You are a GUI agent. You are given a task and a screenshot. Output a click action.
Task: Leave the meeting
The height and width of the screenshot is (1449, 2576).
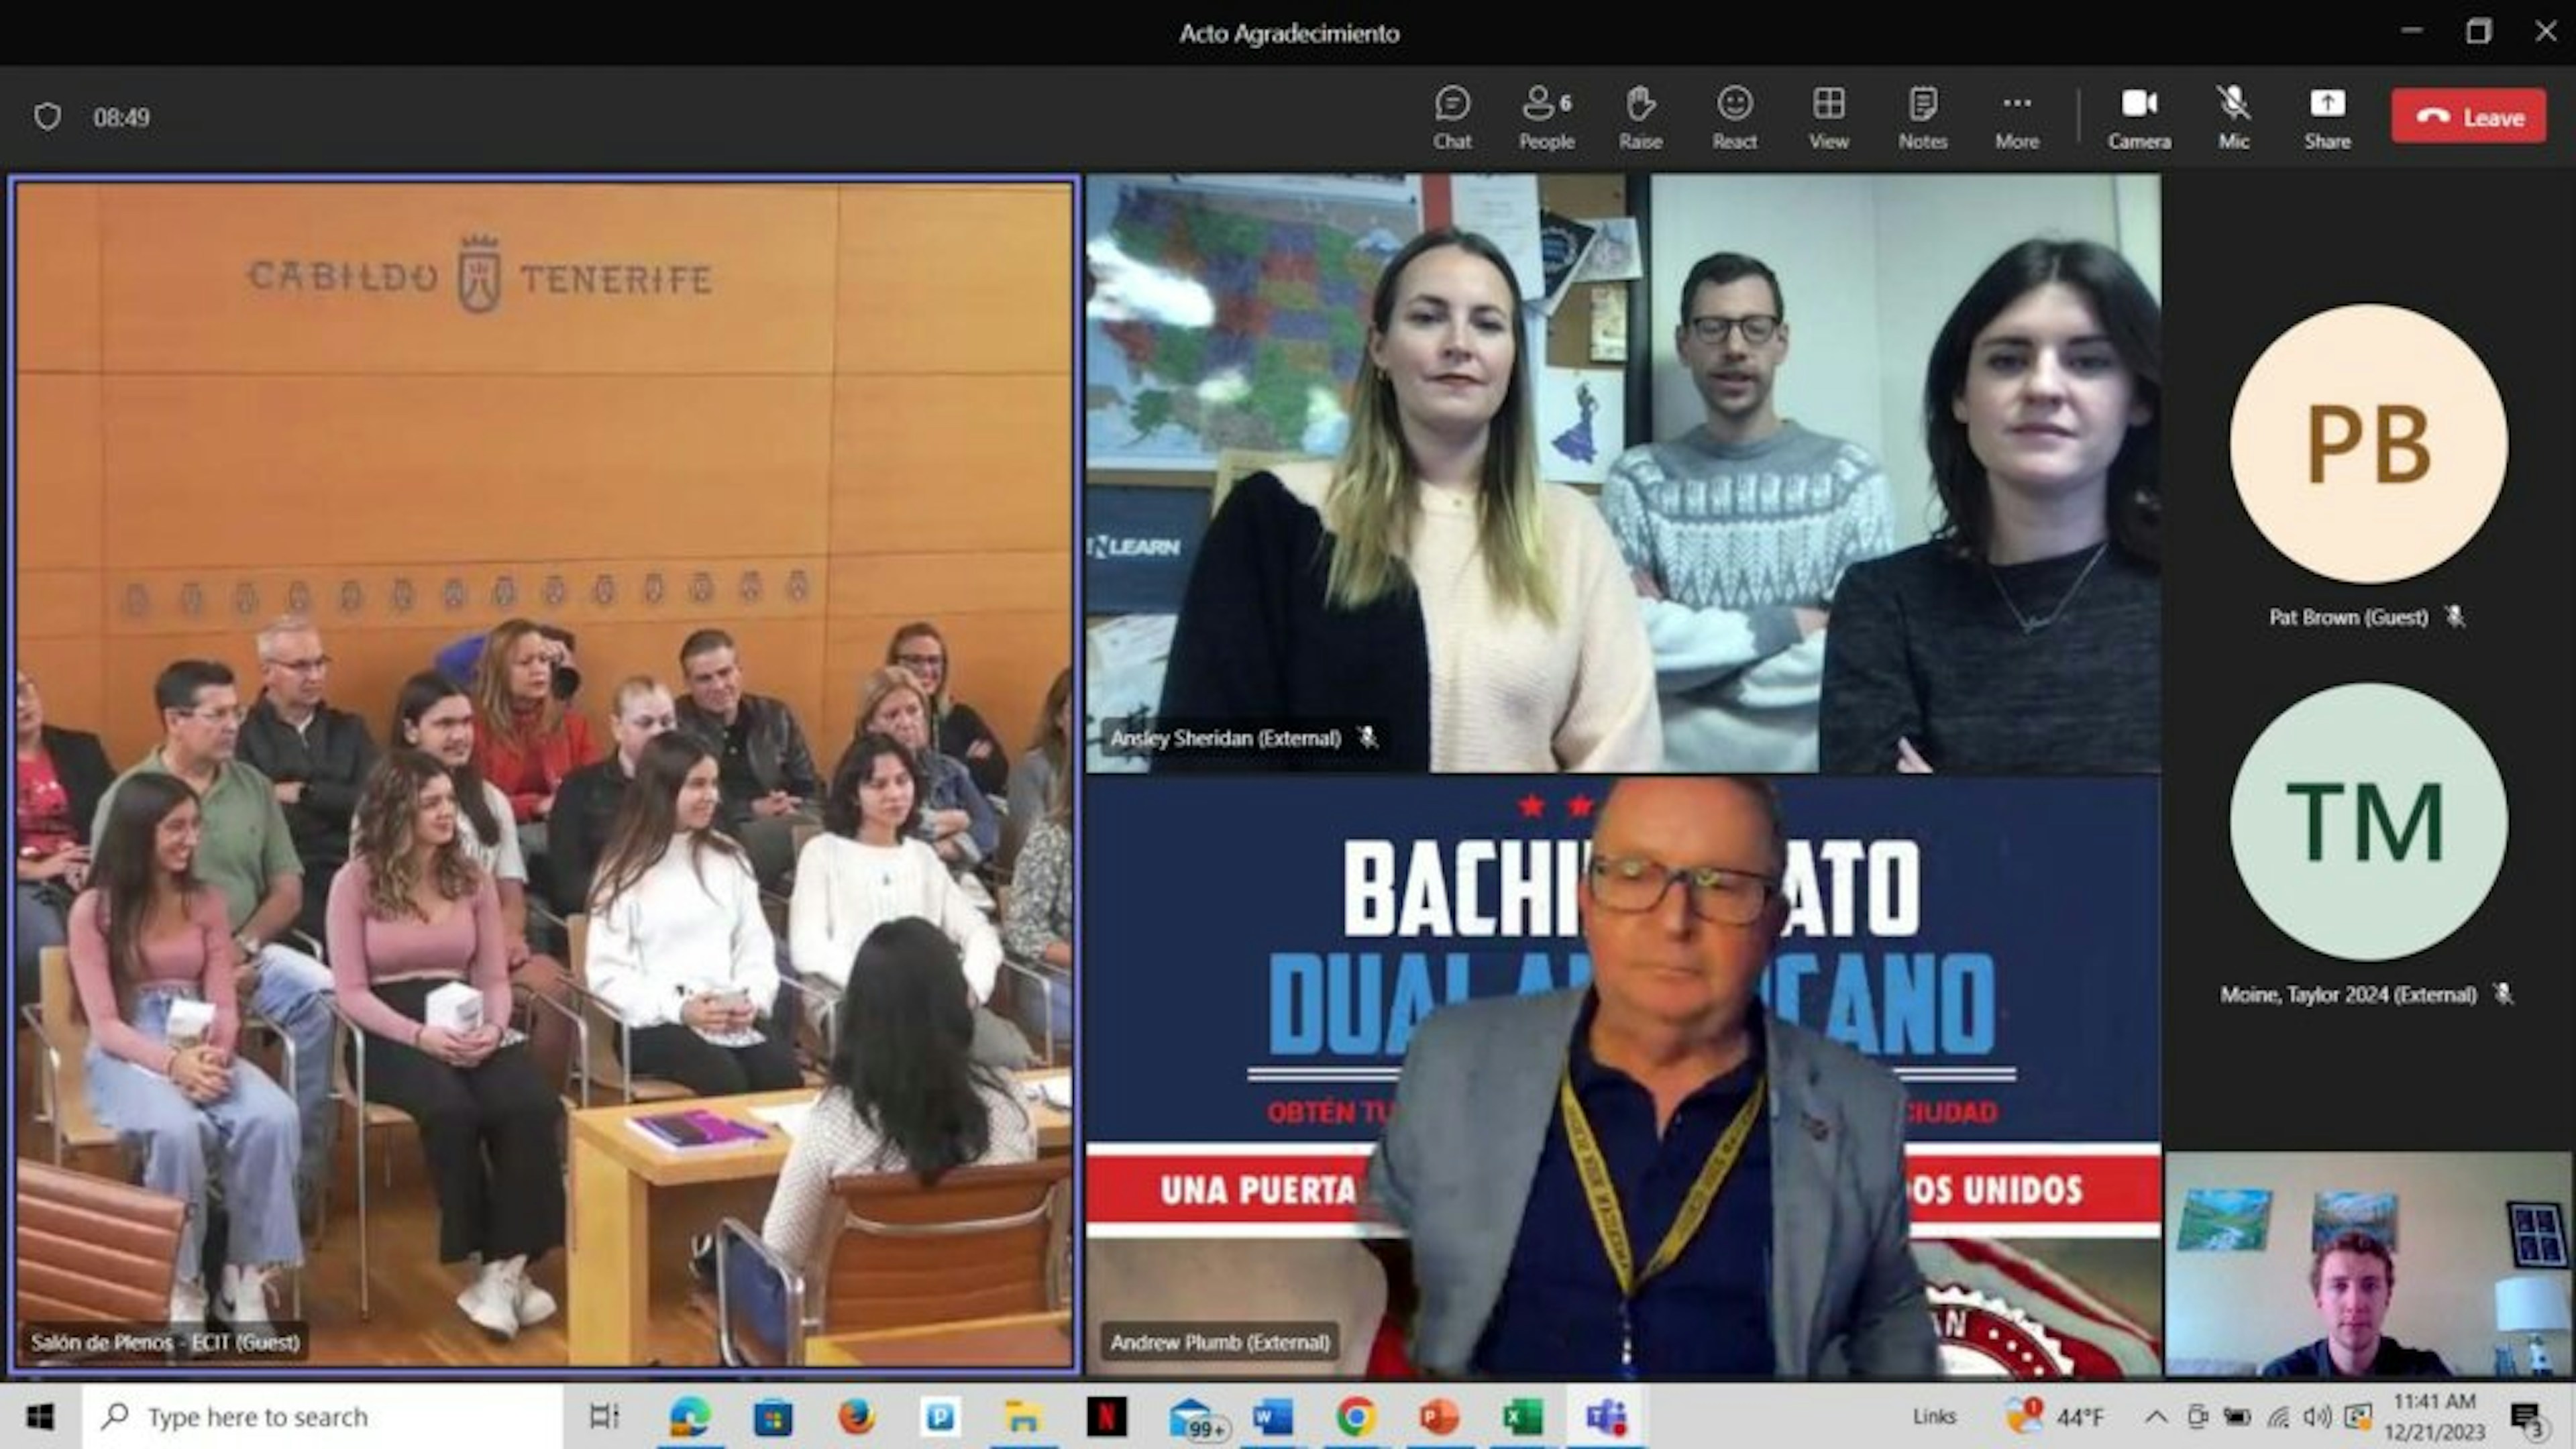click(x=2468, y=117)
